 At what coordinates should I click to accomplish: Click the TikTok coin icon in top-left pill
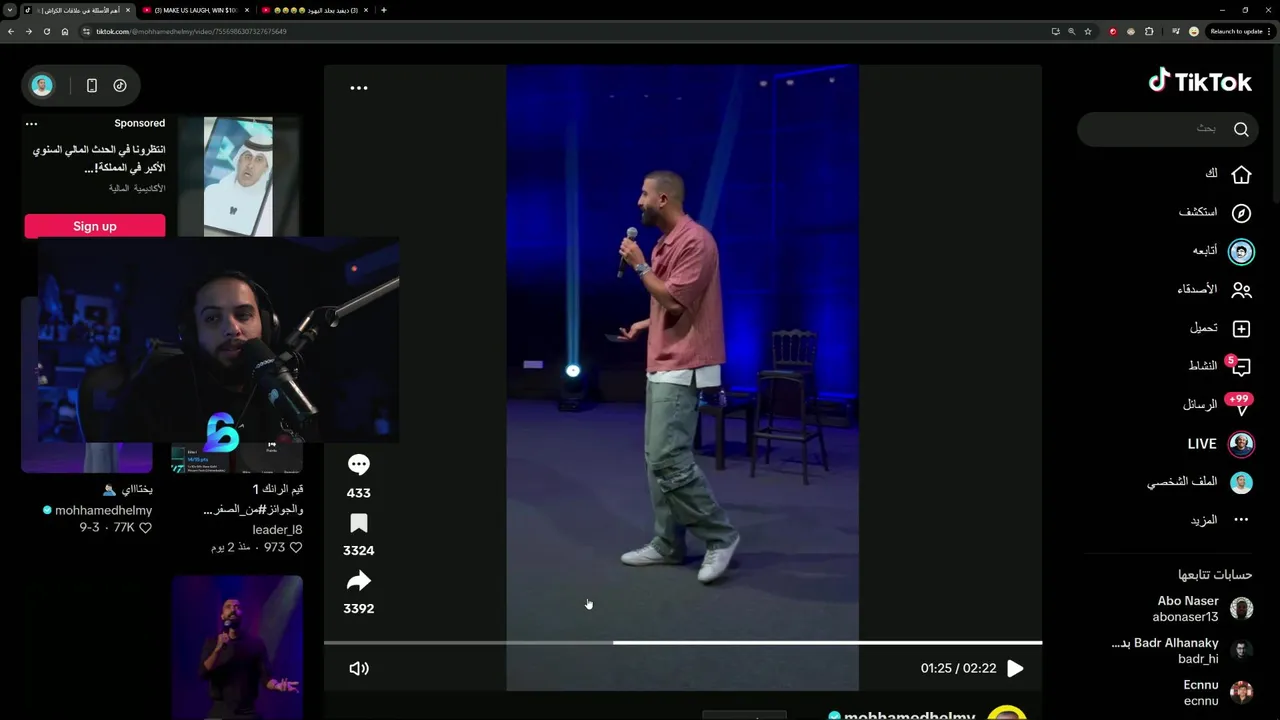(120, 86)
